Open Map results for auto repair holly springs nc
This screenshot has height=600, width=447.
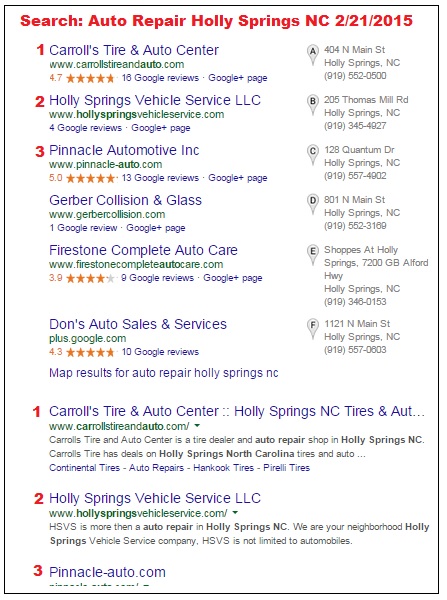164,373
